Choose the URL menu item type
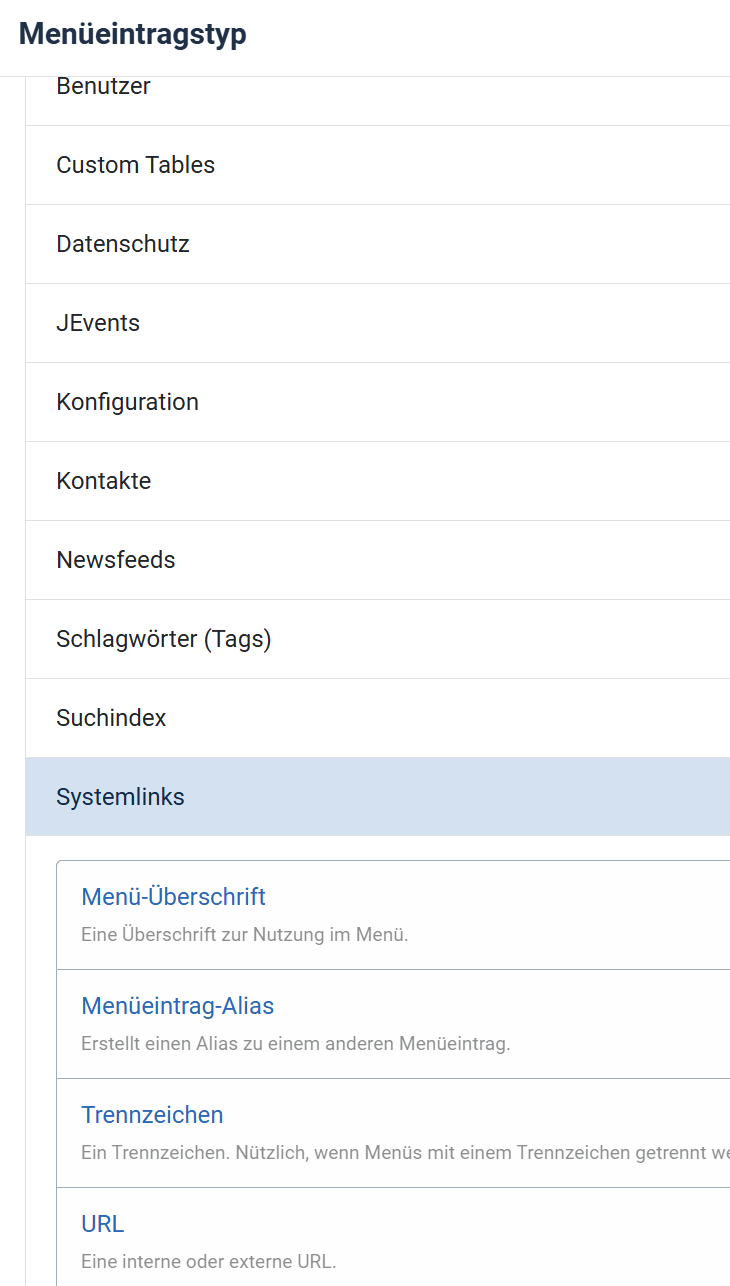 (102, 1224)
